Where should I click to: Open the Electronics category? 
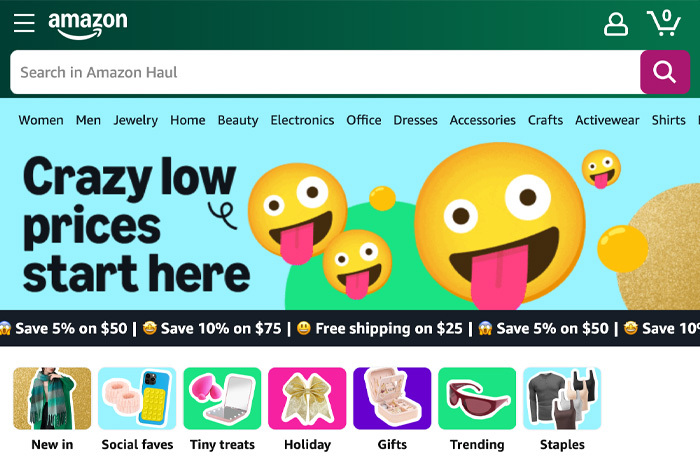pos(302,120)
